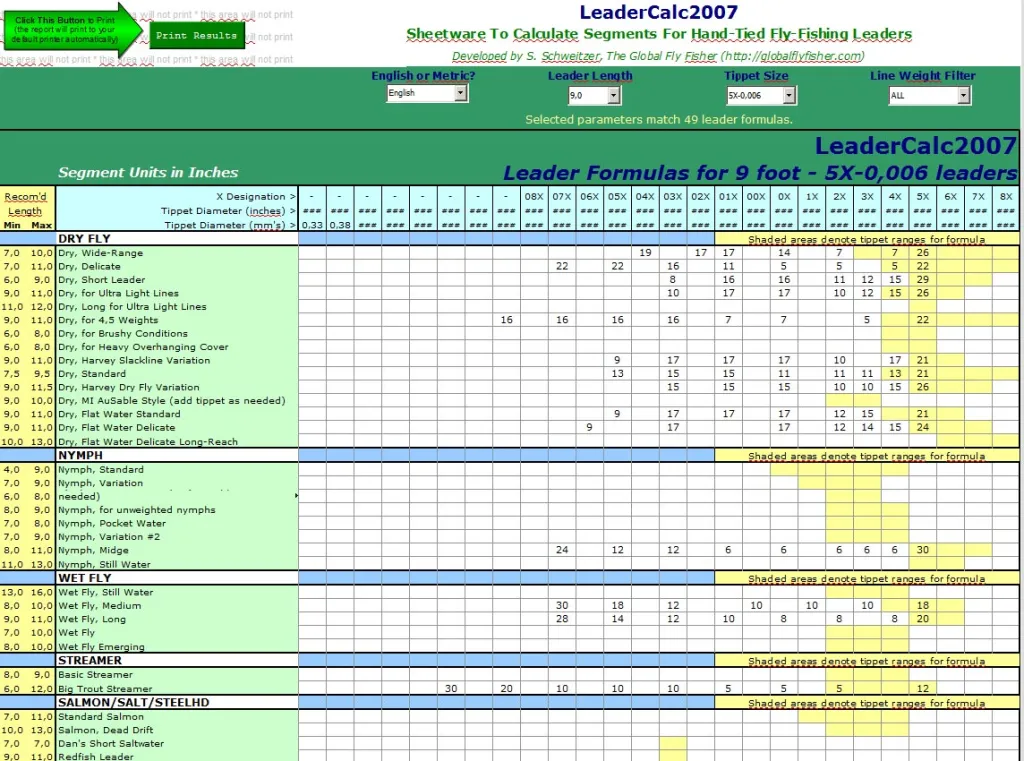The image size is (1024, 761).
Task: Open the Tippet Size dropdown
Action: (789, 96)
